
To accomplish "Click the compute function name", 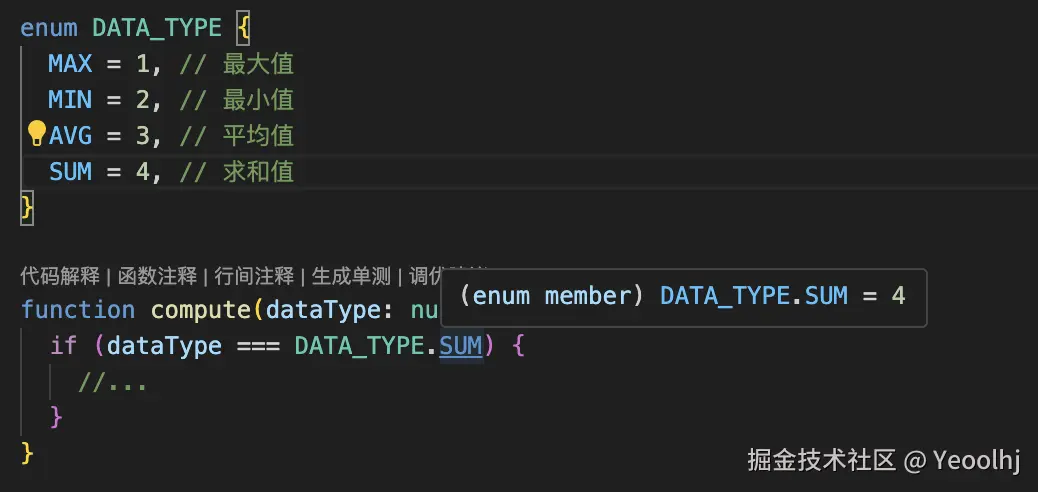I will pos(203,310).
